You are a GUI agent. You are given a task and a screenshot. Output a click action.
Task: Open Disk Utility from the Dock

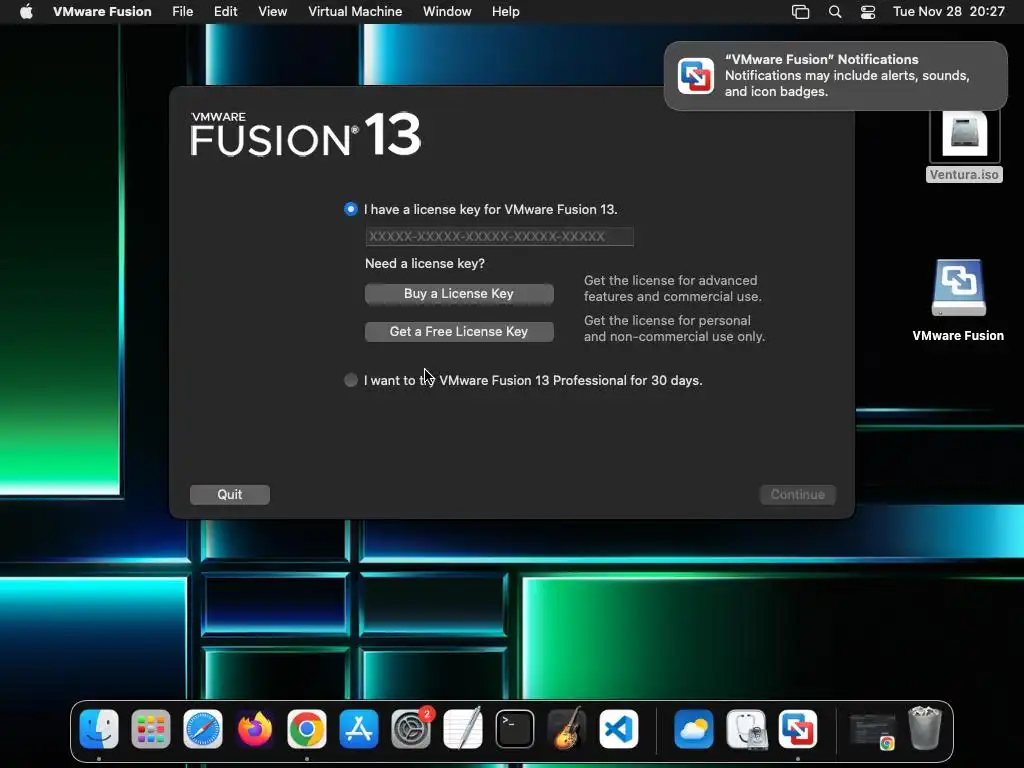pyautogui.click(x=746, y=729)
